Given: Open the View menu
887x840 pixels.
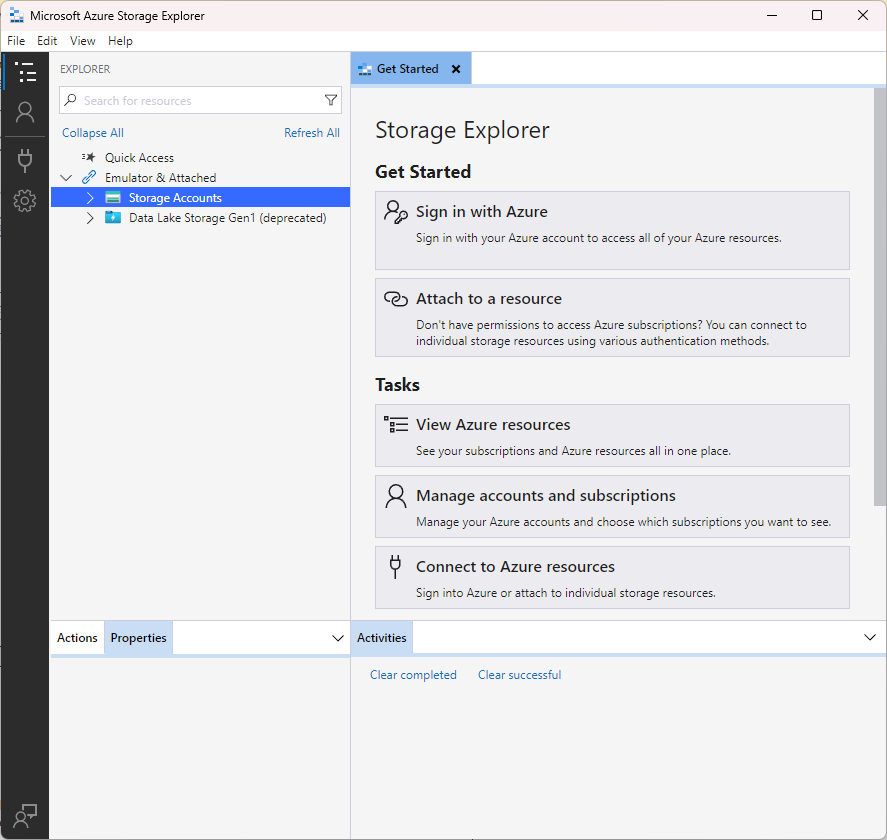Looking at the screenshot, I should pos(83,41).
